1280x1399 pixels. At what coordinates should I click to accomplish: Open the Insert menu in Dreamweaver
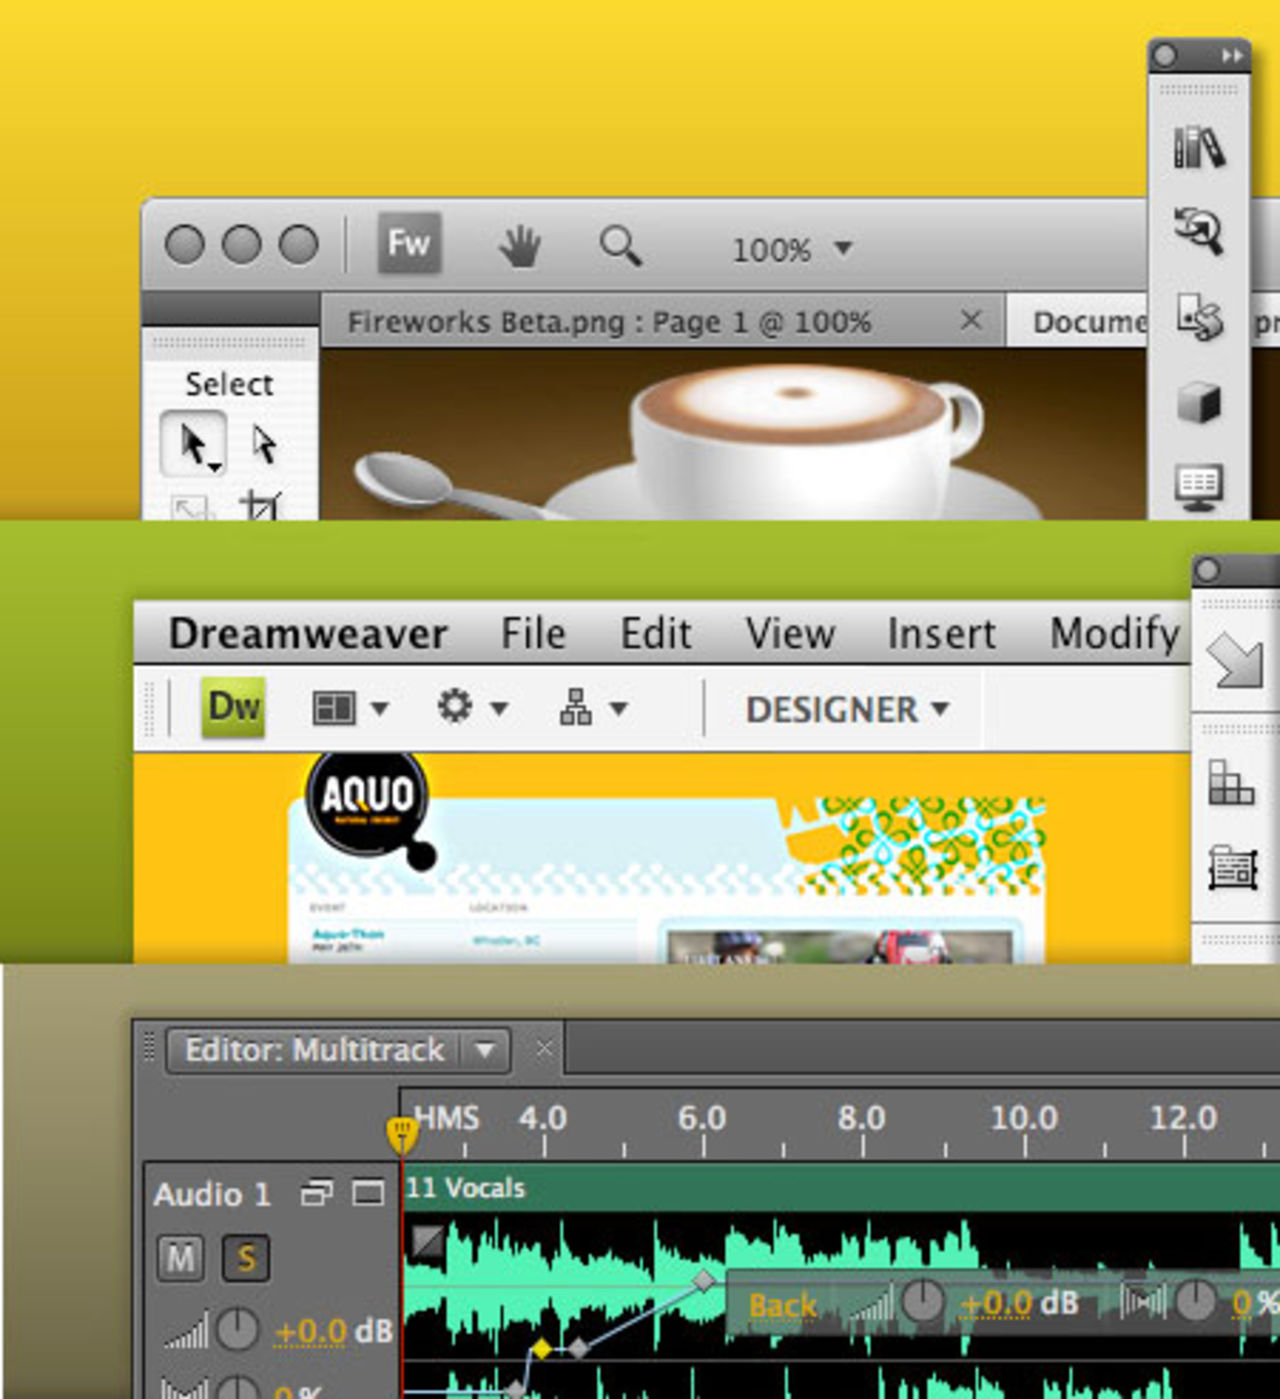939,633
